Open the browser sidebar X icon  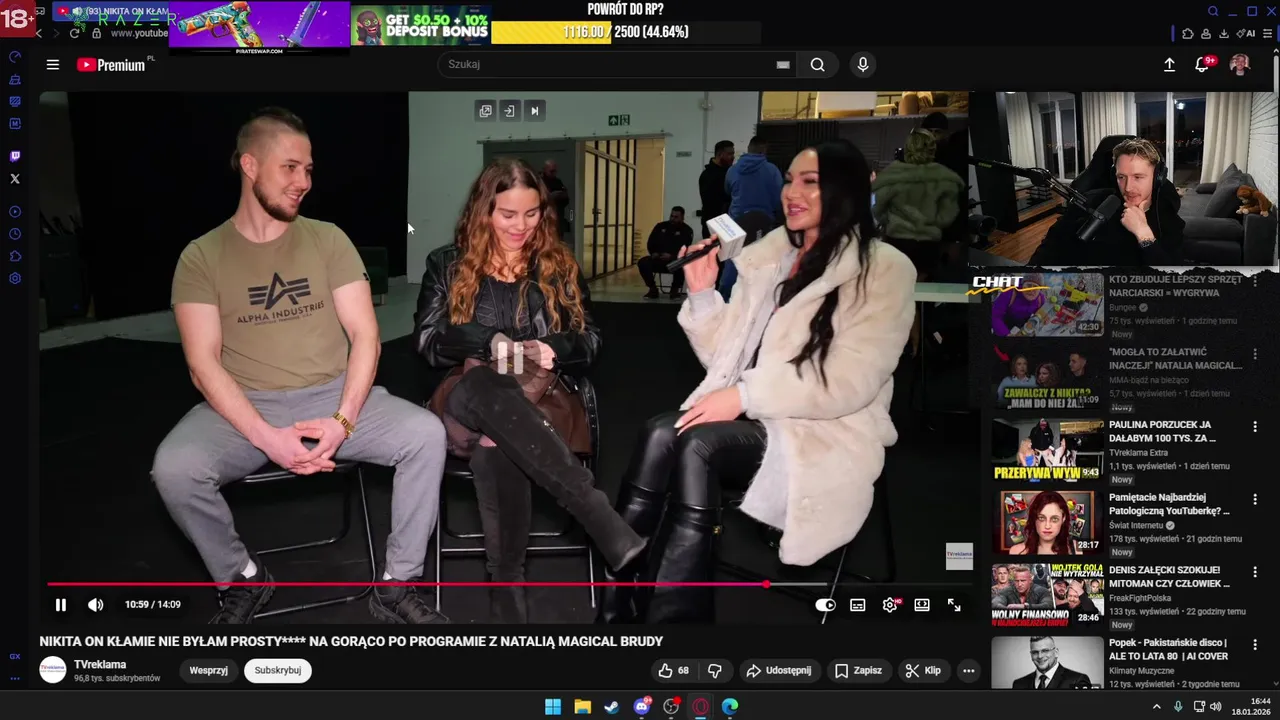(14, 179)
